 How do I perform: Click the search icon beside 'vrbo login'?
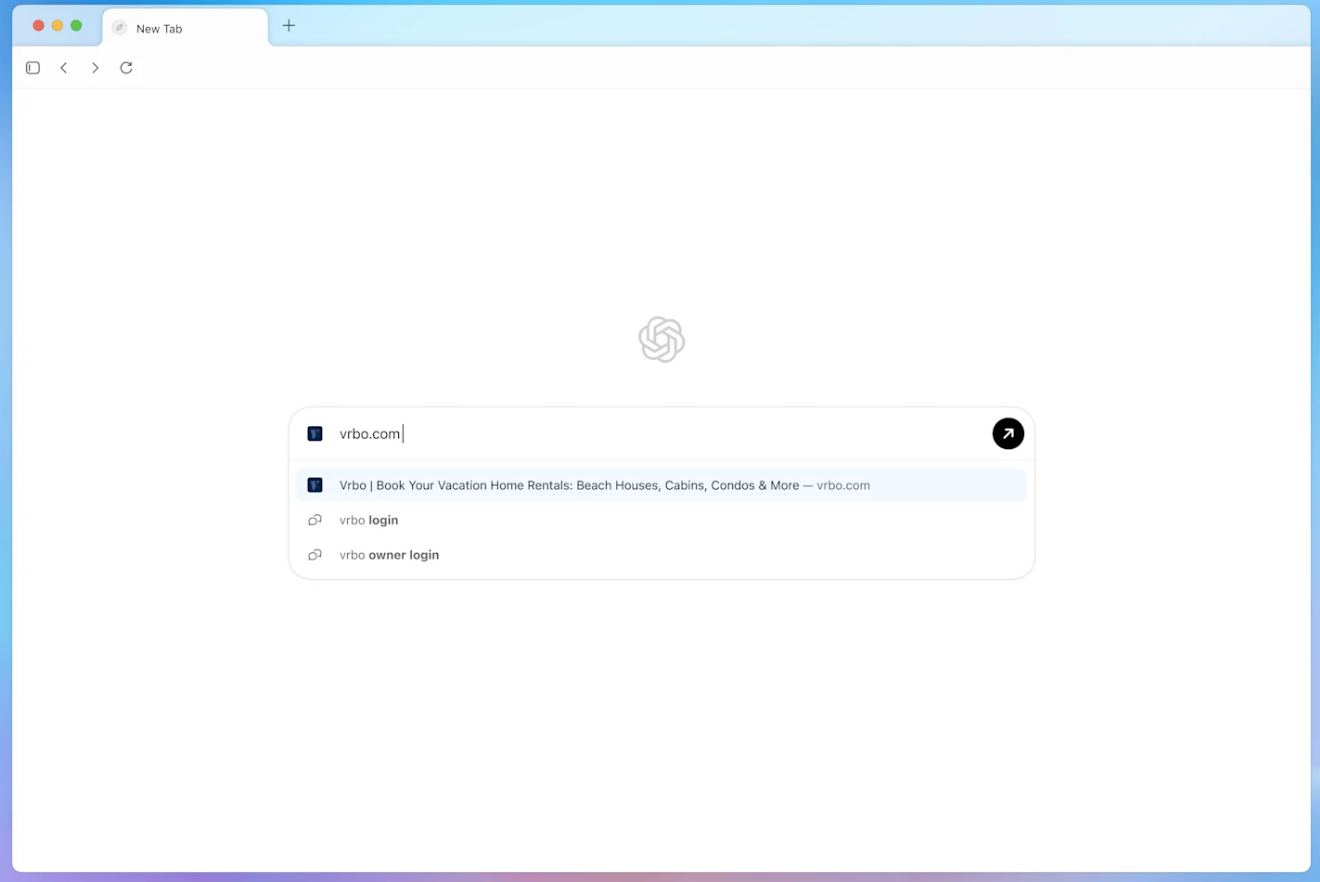(x=315, y=520)
